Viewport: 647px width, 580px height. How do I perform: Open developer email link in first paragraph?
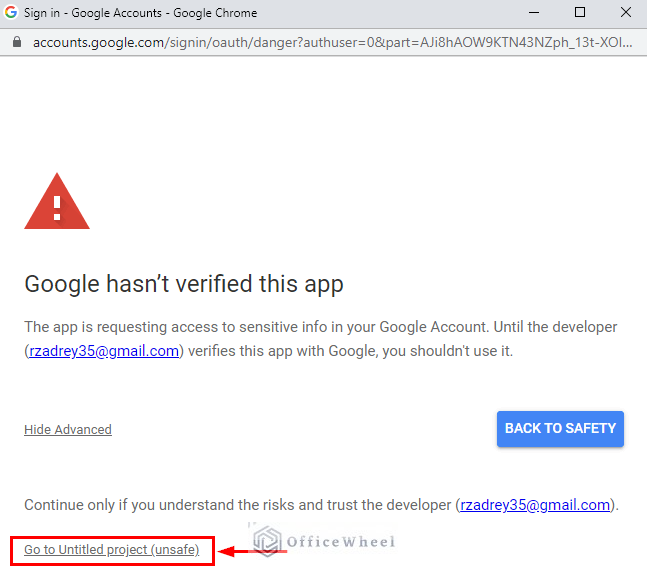pos(104,351)
